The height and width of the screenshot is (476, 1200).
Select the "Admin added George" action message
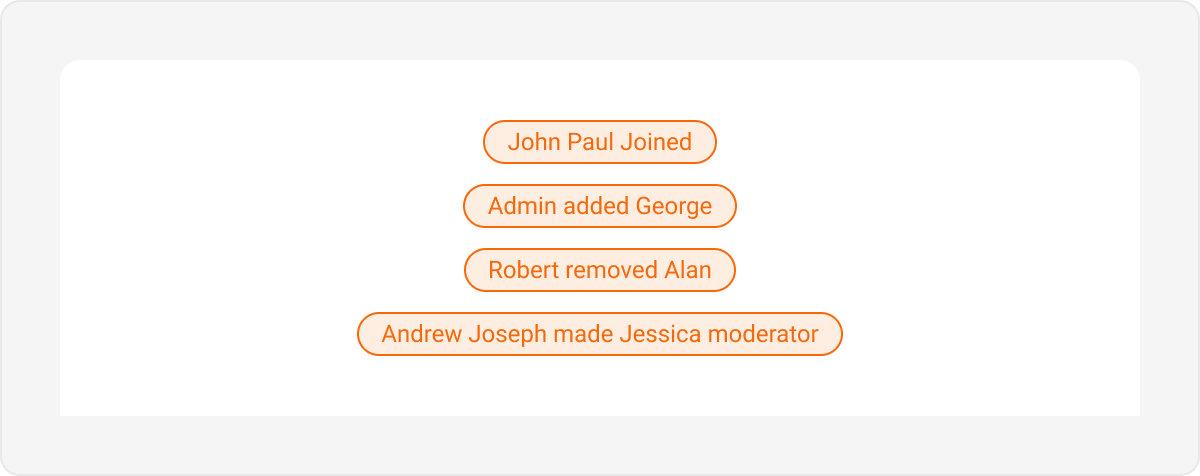600,206
